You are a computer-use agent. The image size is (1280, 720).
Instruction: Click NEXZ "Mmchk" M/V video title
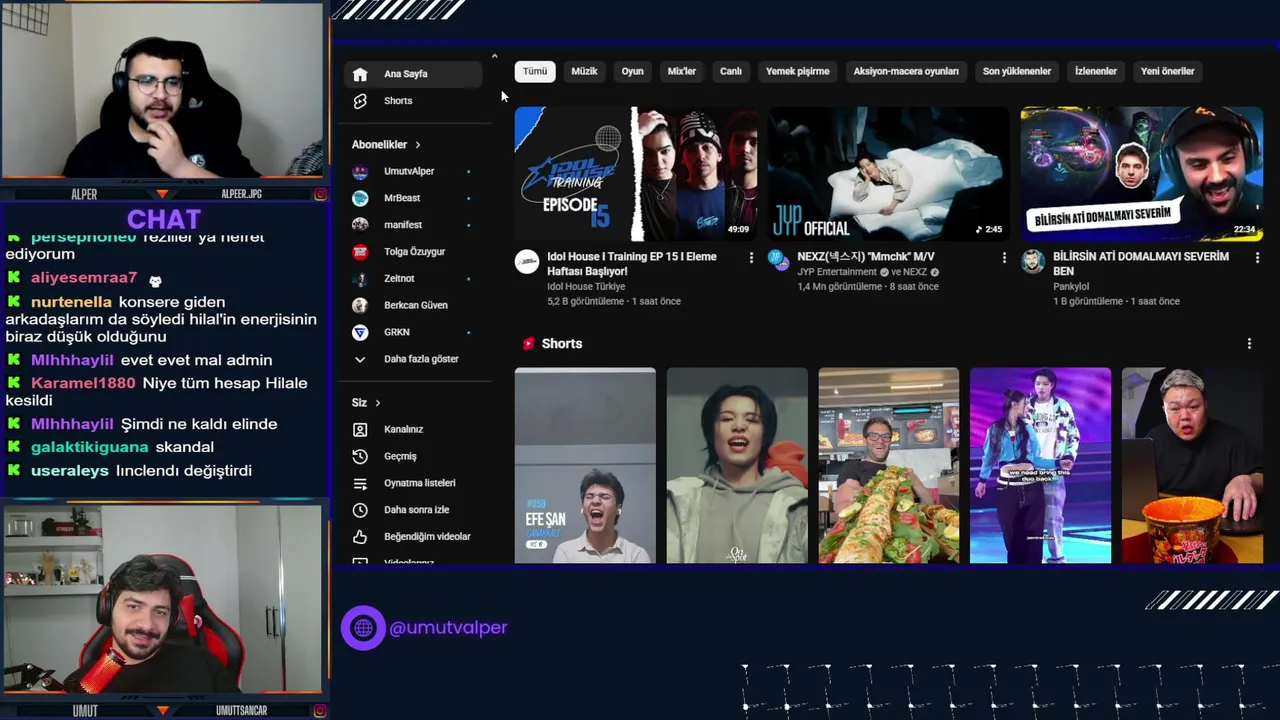pos(866,257)
